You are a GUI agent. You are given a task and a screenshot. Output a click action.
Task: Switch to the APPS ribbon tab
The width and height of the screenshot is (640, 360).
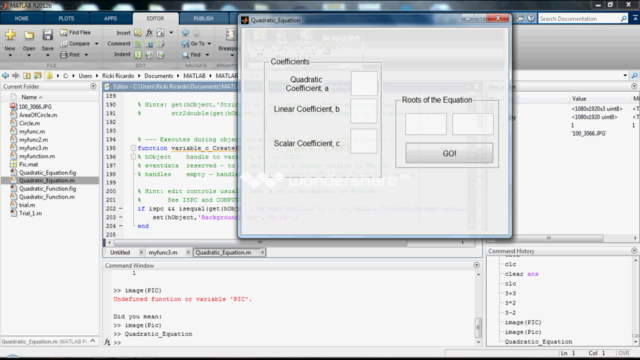pyautogui.click(x=110, y=18)
